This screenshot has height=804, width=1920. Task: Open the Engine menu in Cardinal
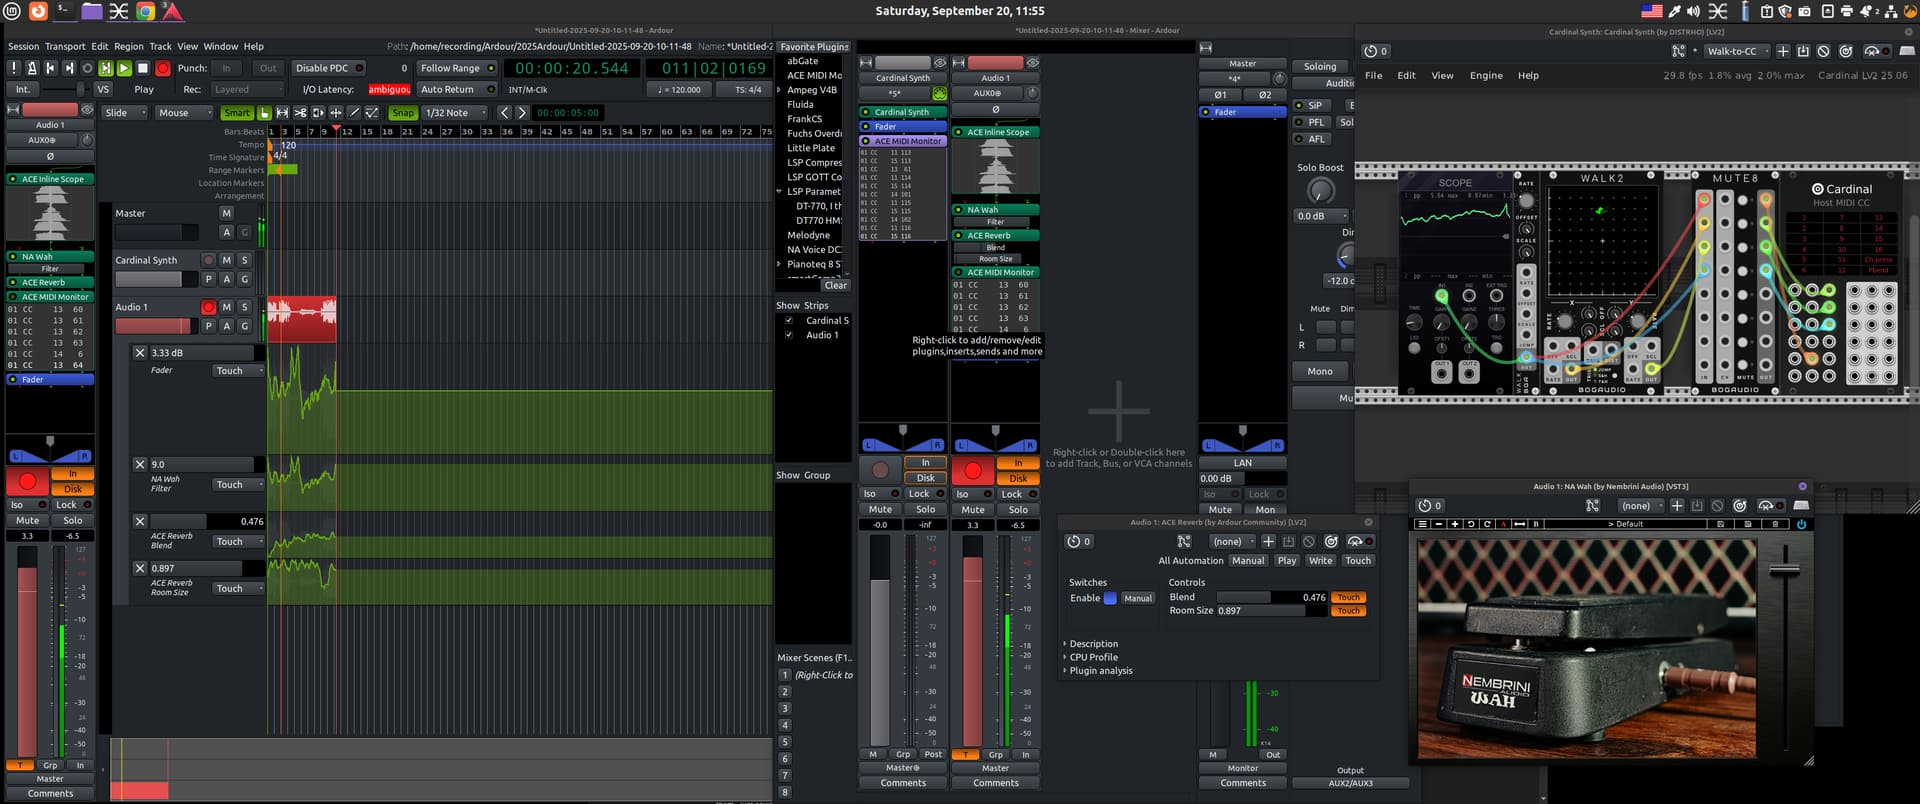click(x=1485, y=76)
